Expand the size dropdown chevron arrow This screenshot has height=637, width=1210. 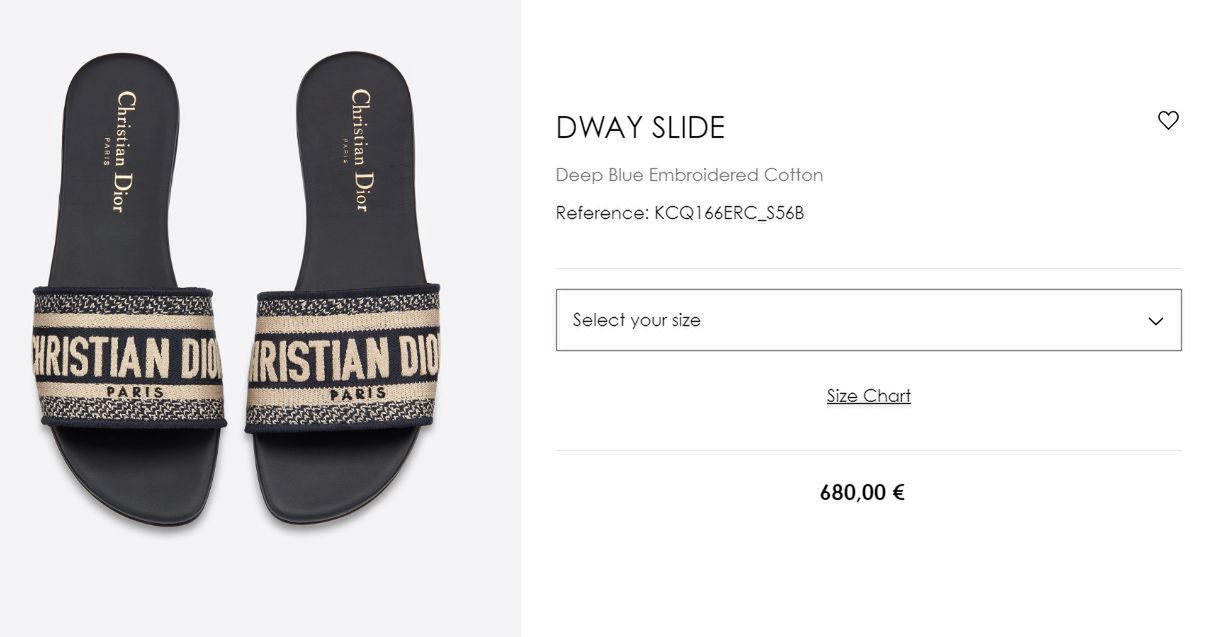(1156, 321)
